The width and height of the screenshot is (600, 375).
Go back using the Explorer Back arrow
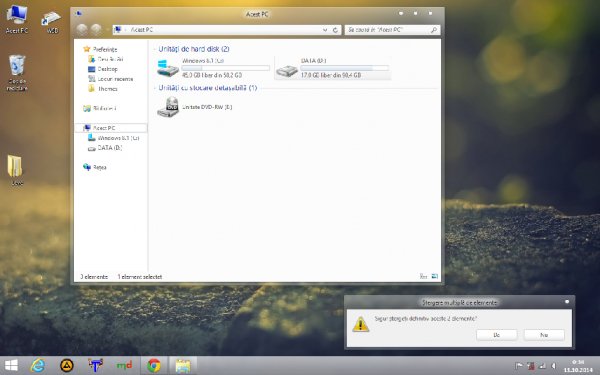[82, 29]
